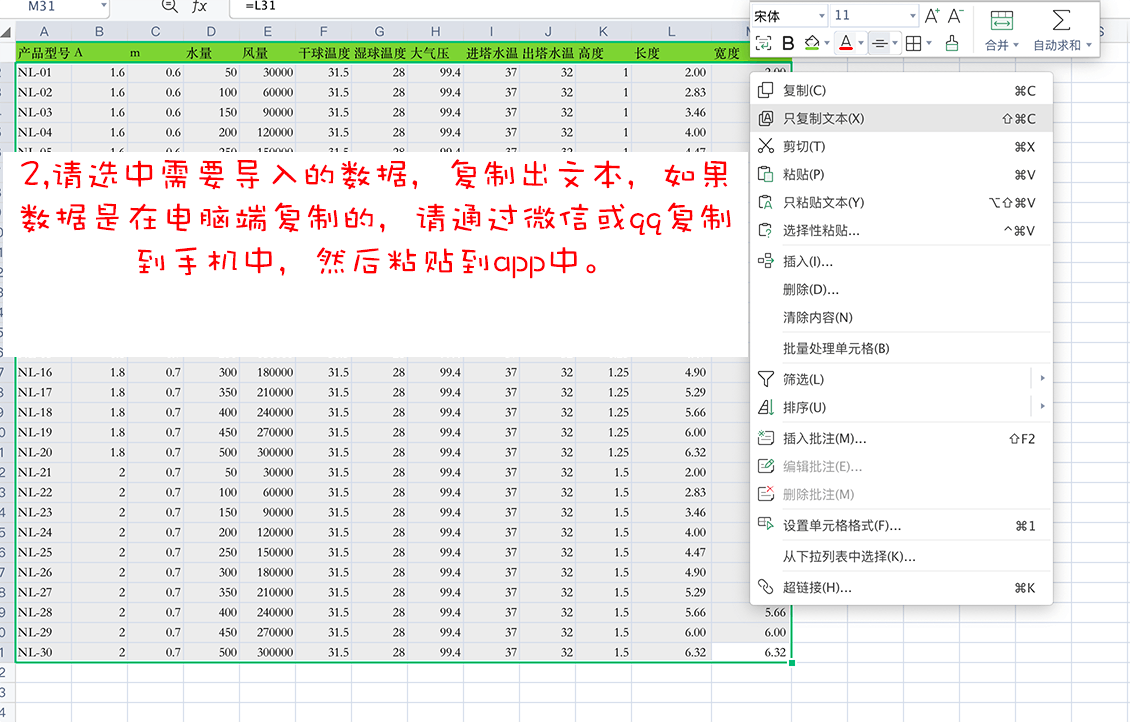Click cell containing NL-01
This screenshot has height=722, width=1130.
[44, 72]
